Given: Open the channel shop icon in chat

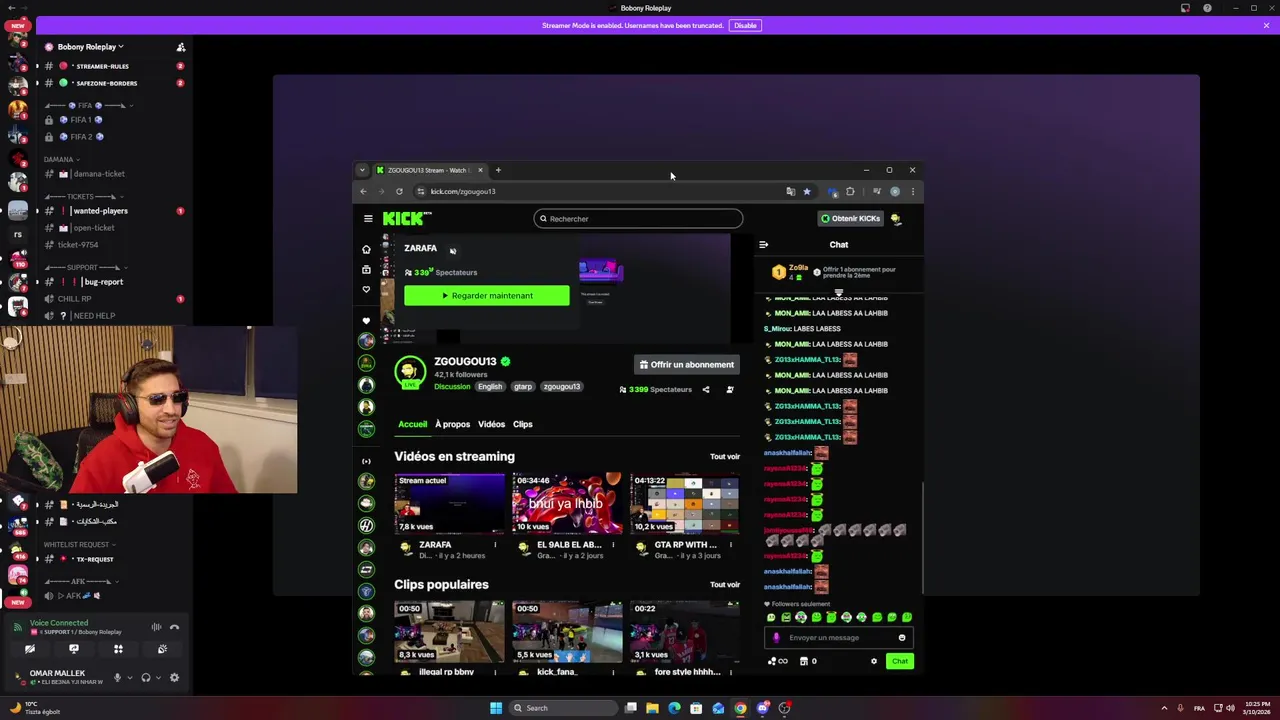Looking at the screenshot, I should (804, 661).
